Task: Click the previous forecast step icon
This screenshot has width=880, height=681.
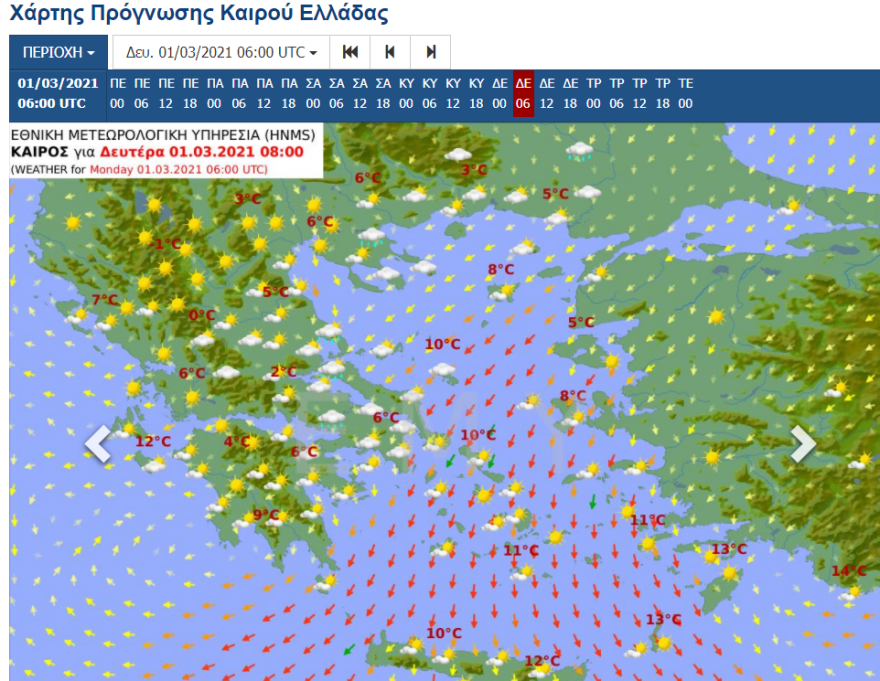Action: (x=388, y=51)
